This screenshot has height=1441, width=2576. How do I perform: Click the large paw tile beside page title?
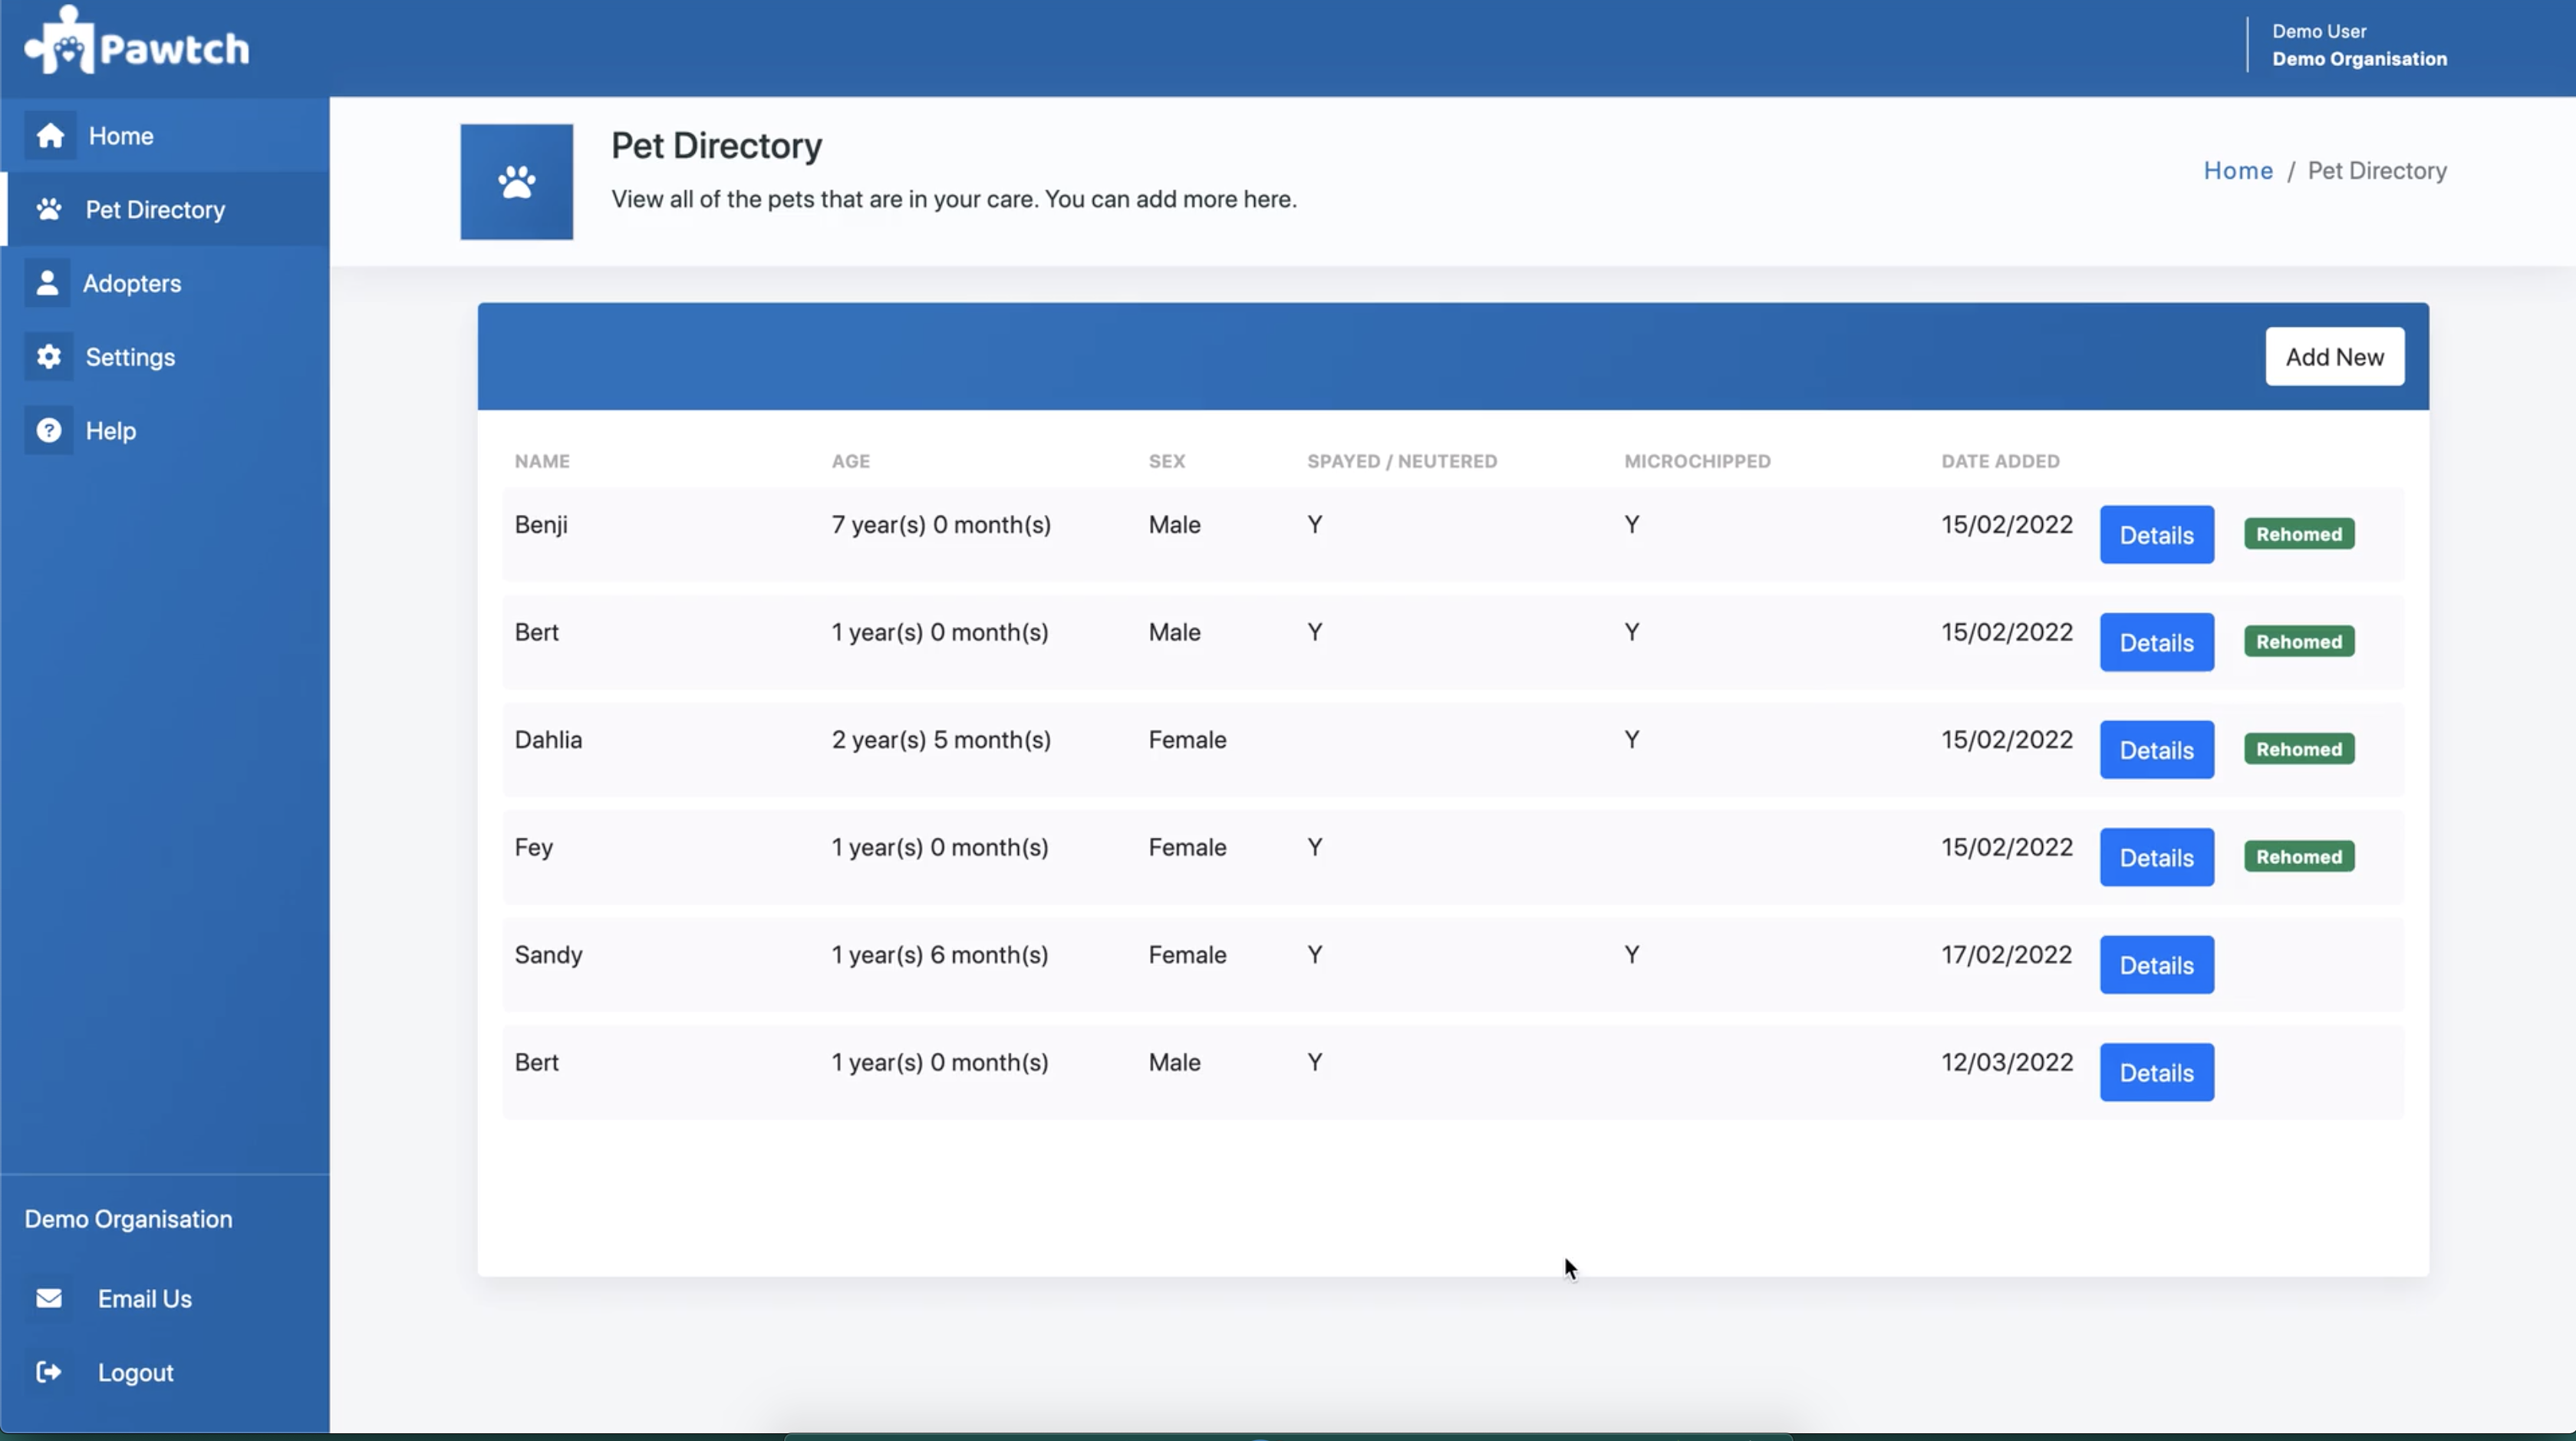pyautogui.click(x=516, y=182)
